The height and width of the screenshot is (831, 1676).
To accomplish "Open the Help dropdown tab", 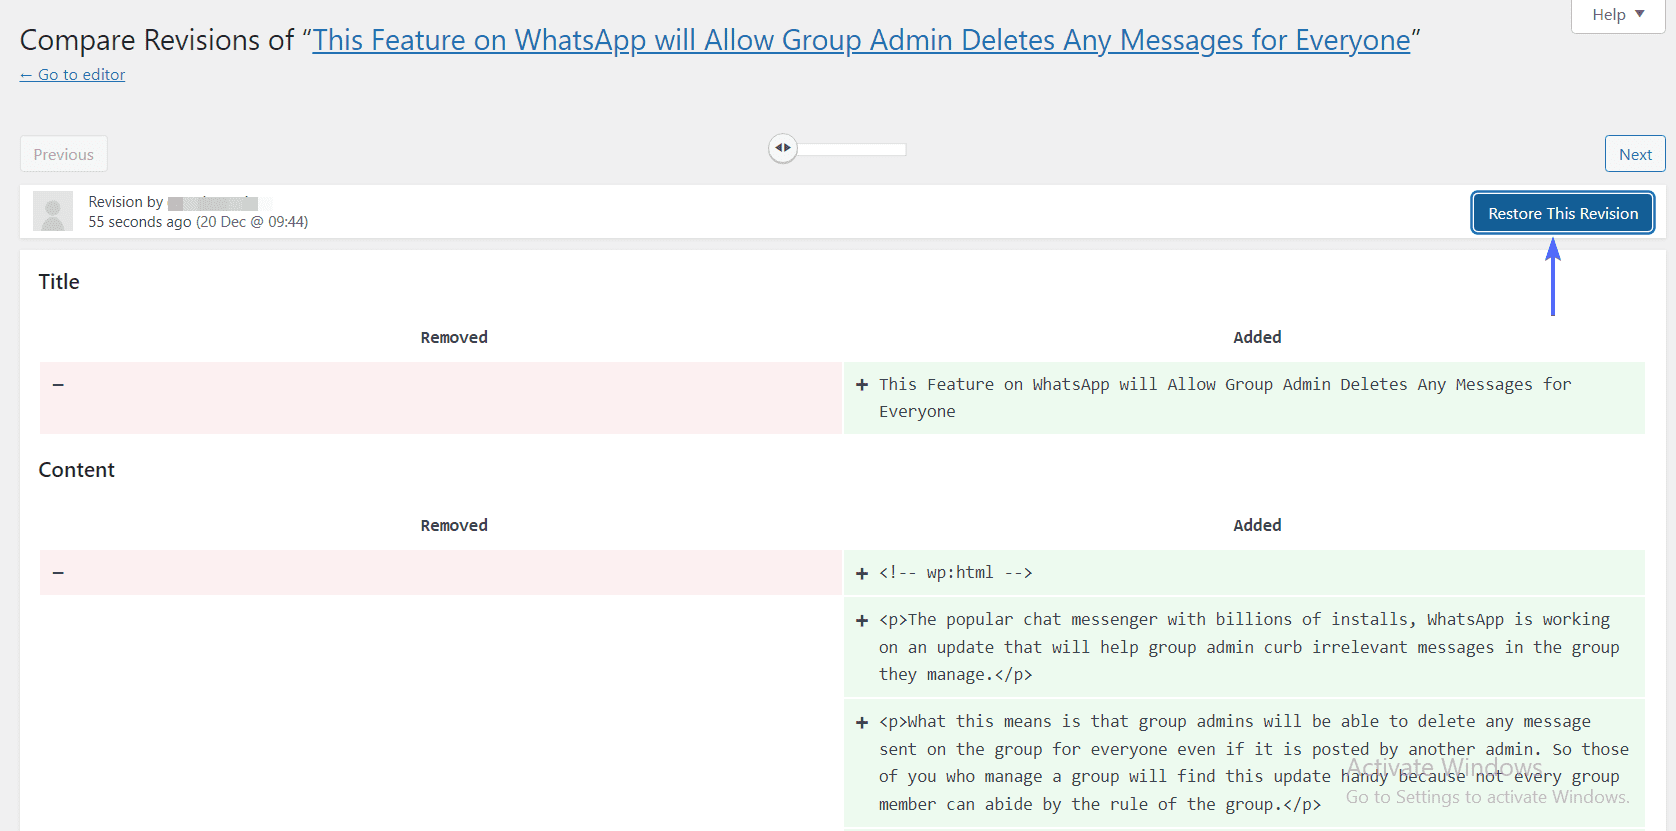I will point(1617,15).
